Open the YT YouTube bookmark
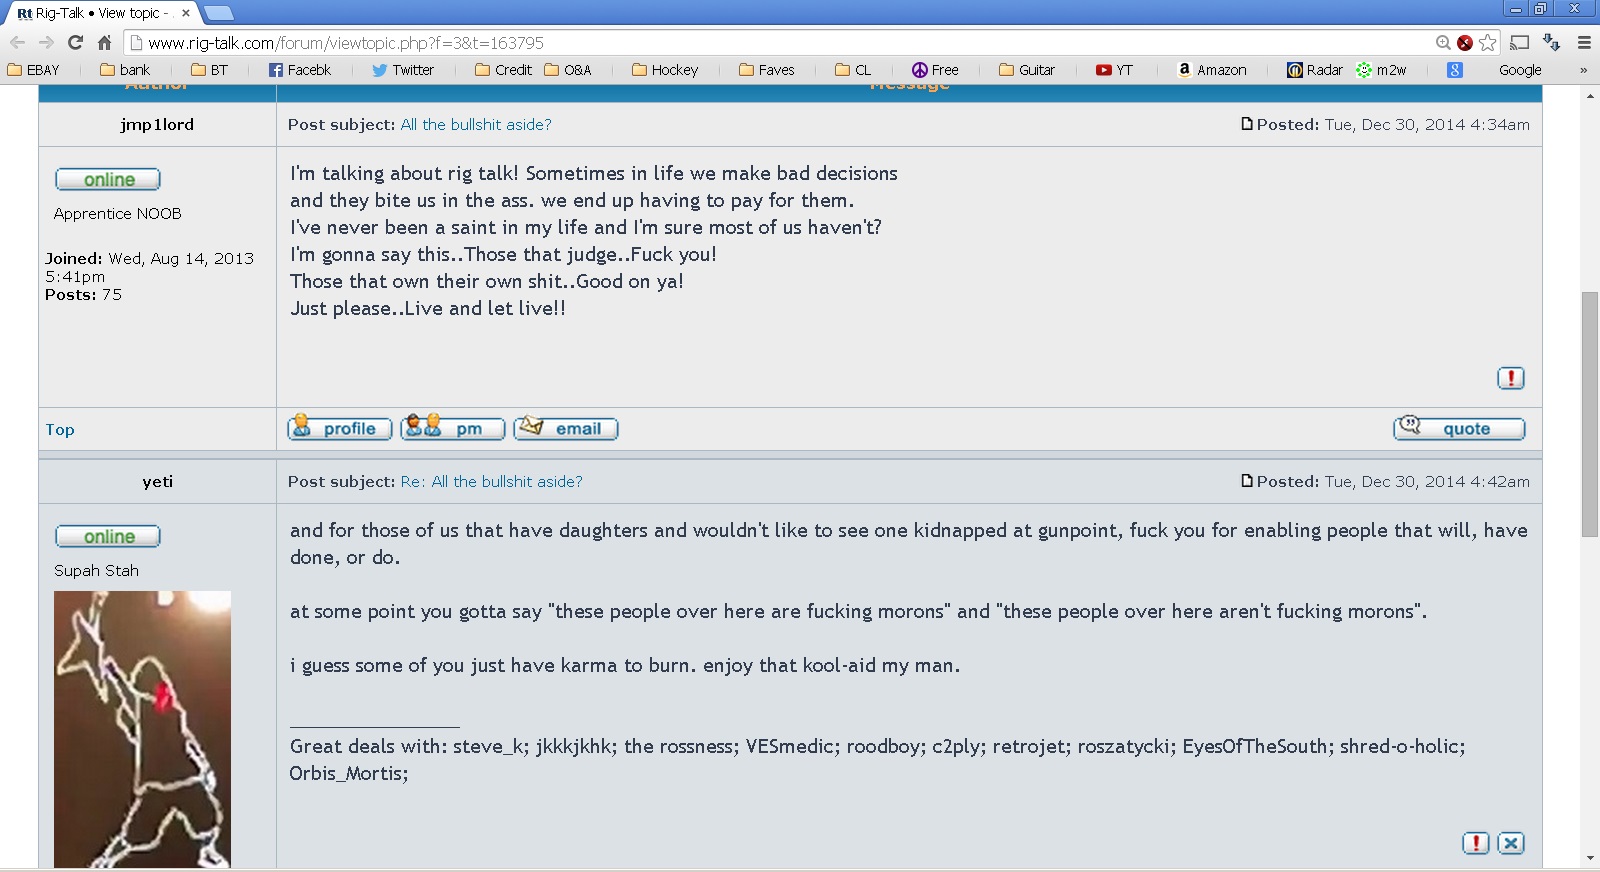 tap(1114, 70)
